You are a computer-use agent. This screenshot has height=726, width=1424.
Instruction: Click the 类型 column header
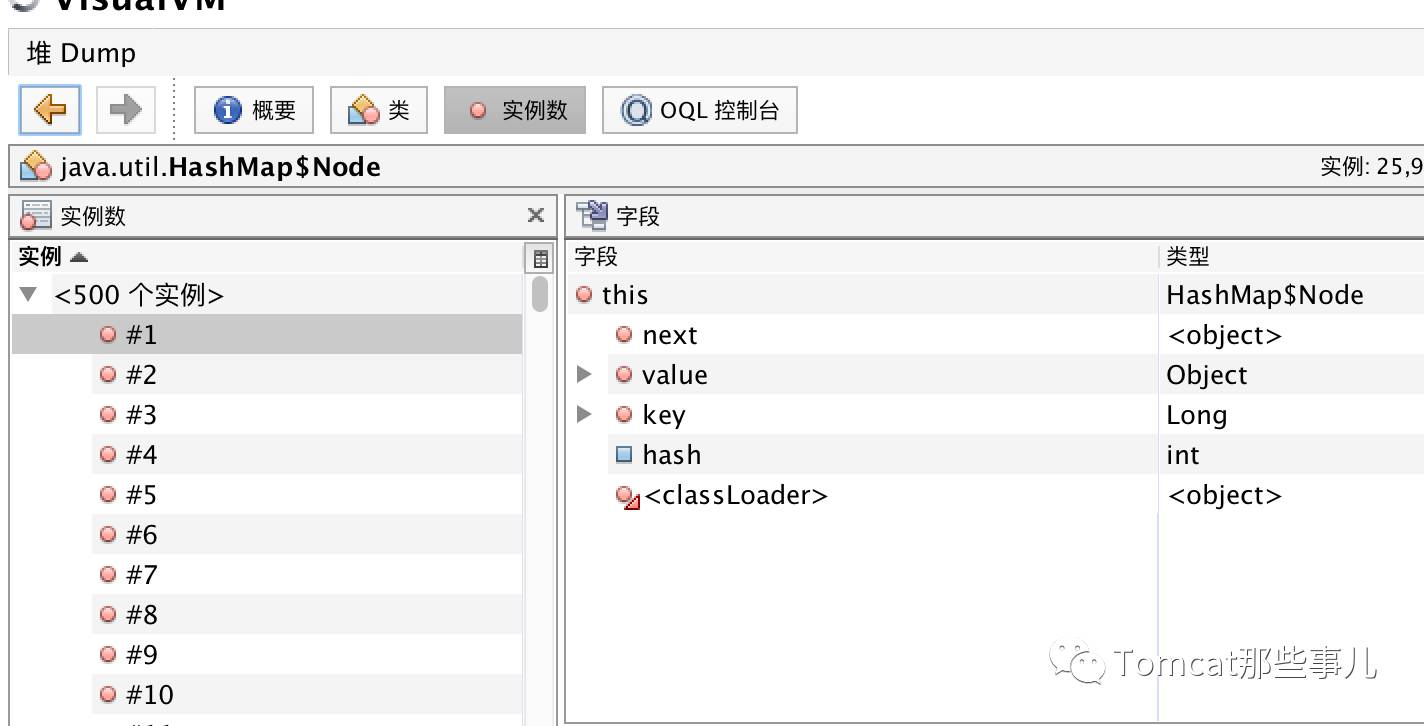1291,257
